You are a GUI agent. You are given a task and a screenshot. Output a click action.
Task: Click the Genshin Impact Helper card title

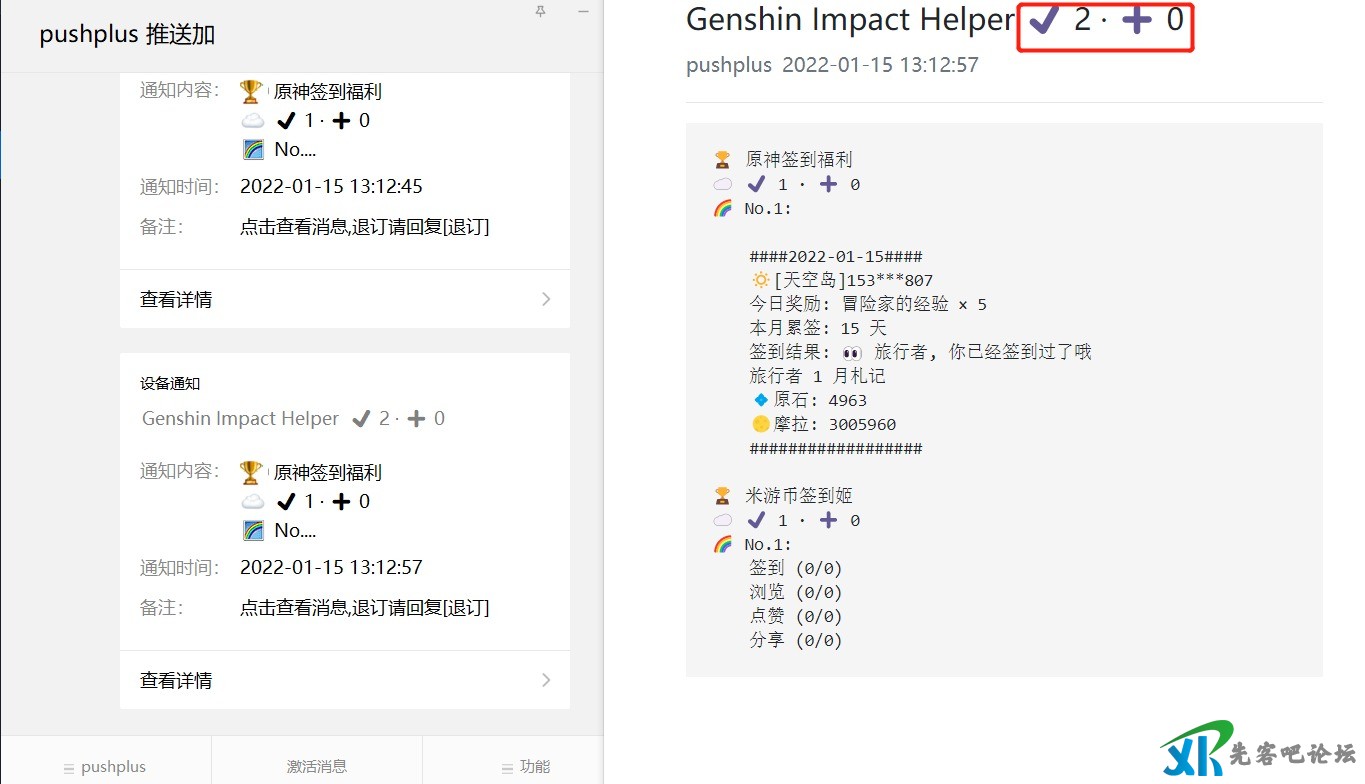coord(240,419)
